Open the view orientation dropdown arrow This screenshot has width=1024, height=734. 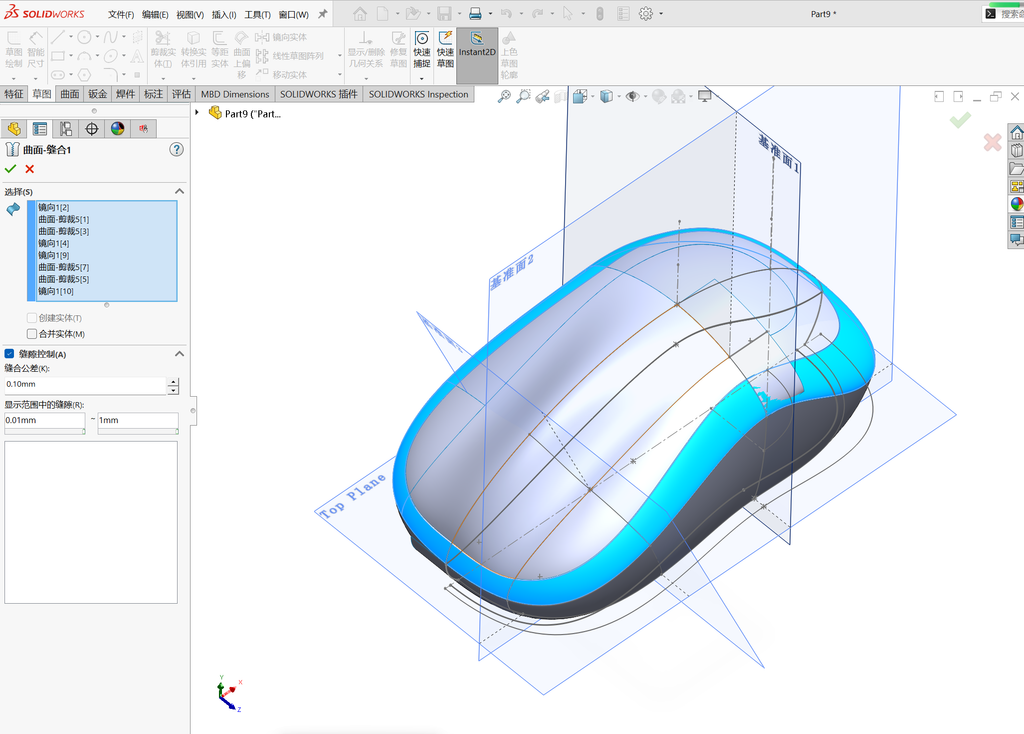click(x=593, y=97)
